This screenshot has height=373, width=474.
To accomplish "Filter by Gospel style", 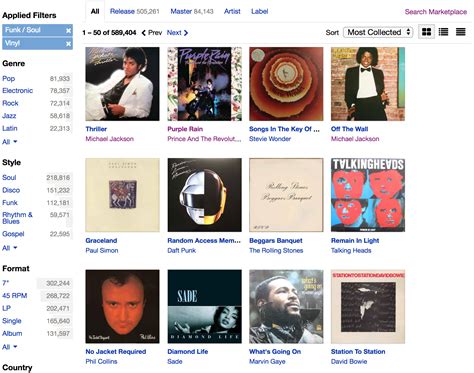I will click(13, 234).
